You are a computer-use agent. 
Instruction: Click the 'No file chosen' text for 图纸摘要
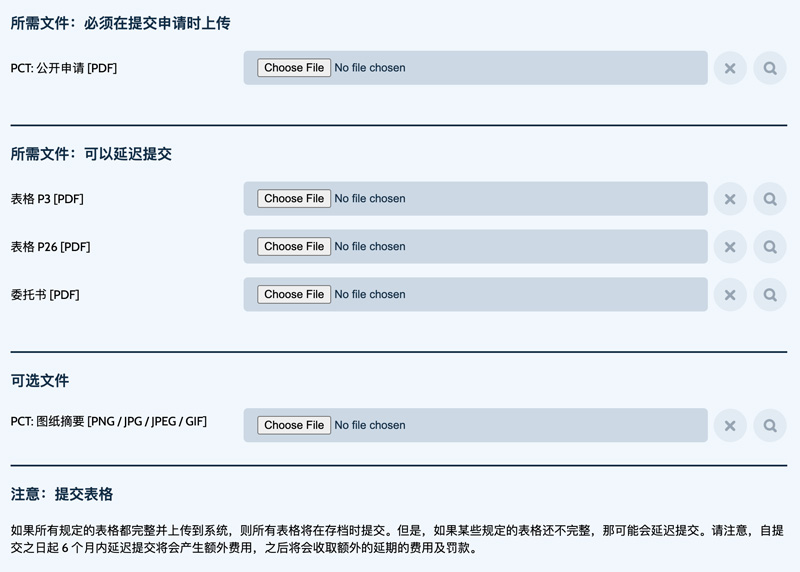pyautogui.click(x=370, y=425)
